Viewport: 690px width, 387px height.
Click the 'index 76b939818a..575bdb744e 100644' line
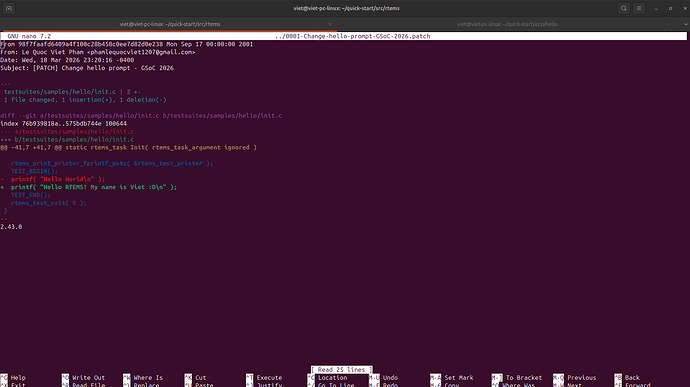63,123
